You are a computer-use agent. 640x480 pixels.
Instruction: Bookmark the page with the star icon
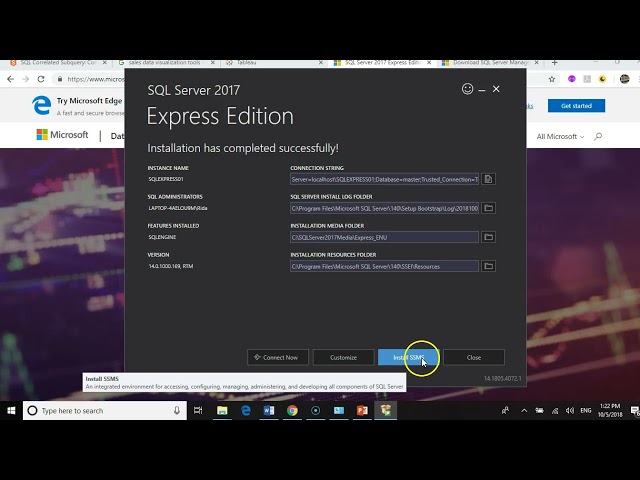click(552, 79)
